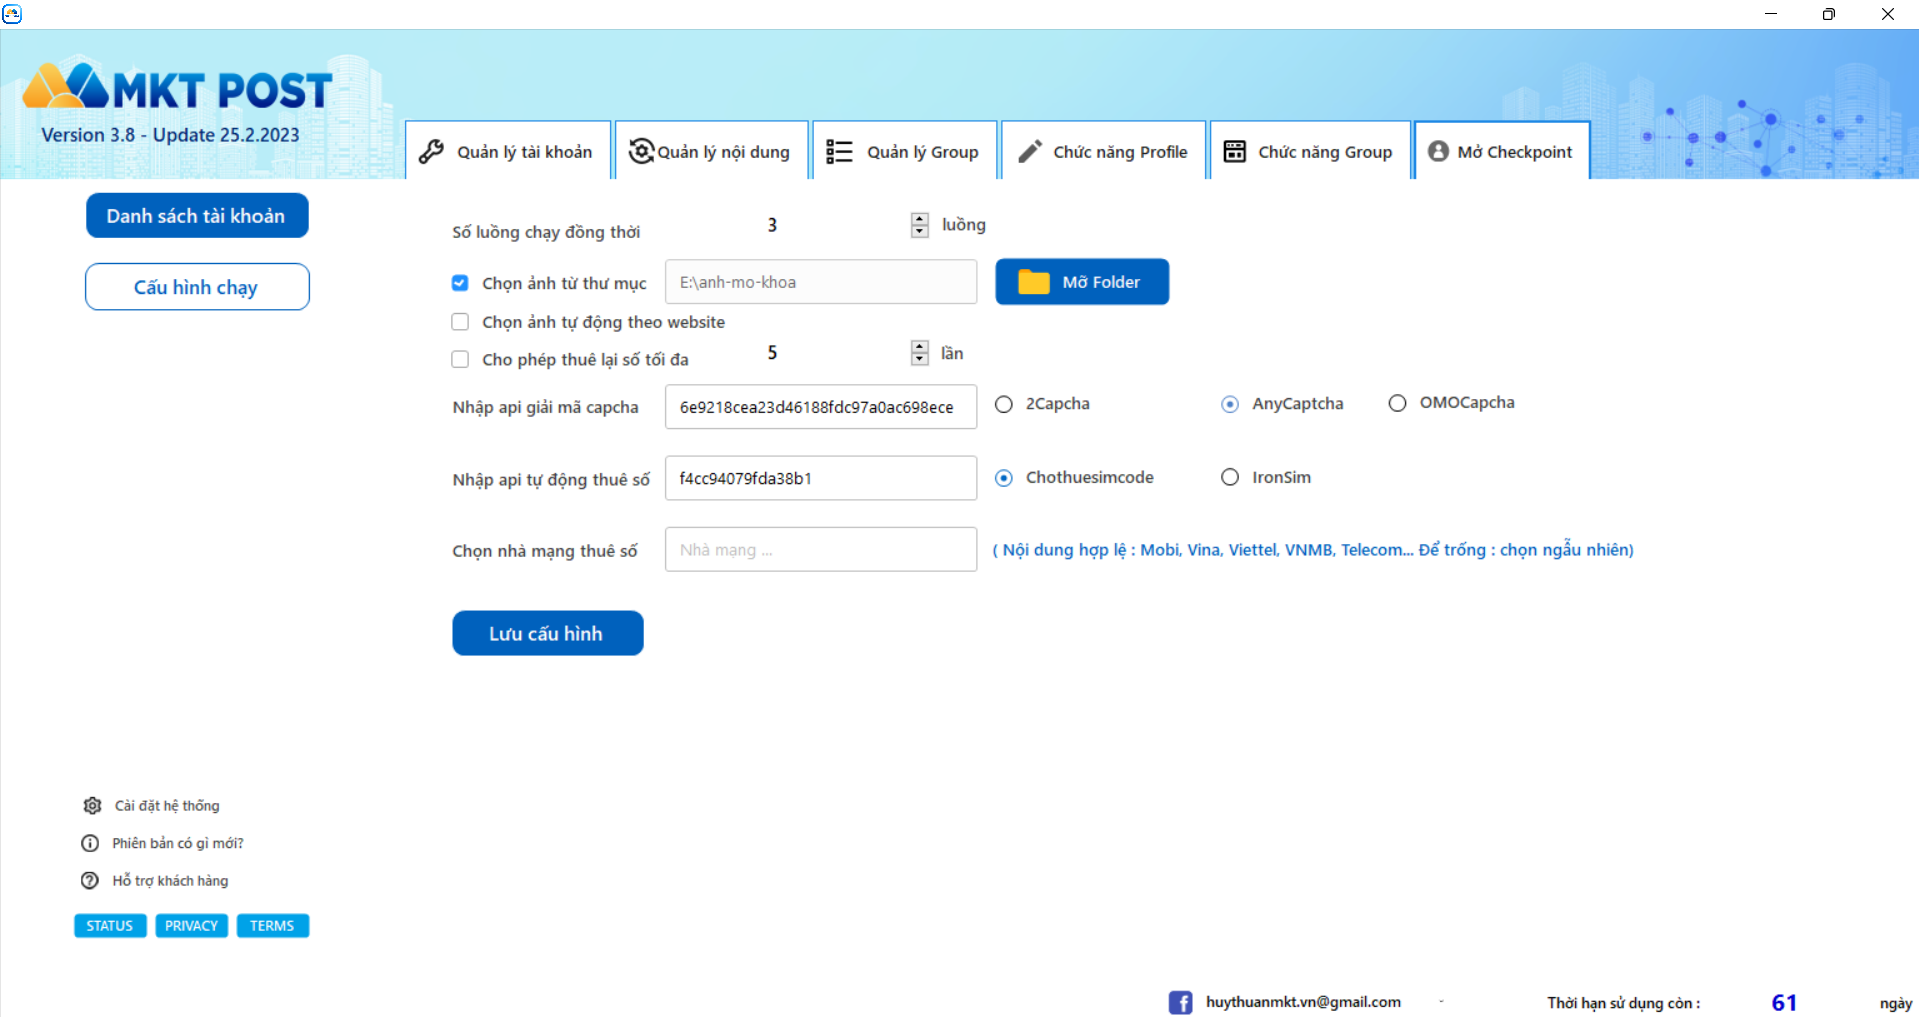Choose the IronSim radio button
The image size is (1919, 1017).
click(1230, 478)
